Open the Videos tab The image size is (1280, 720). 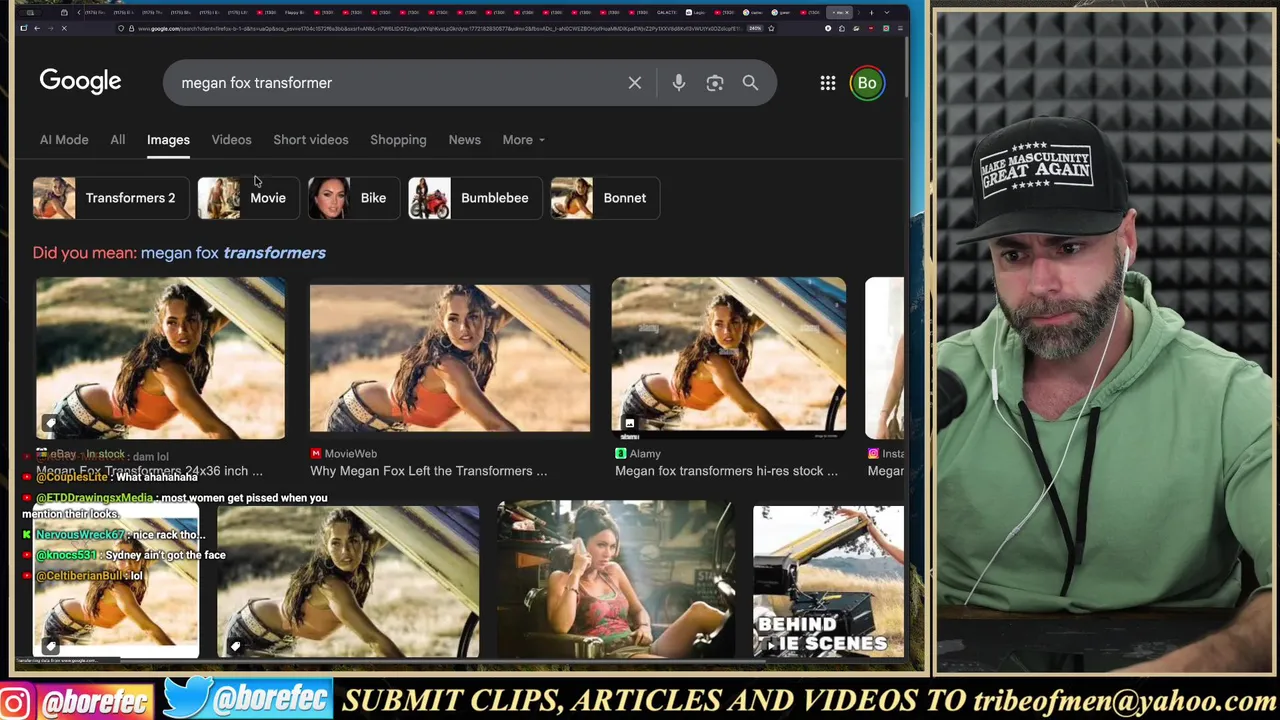point(231,140)
